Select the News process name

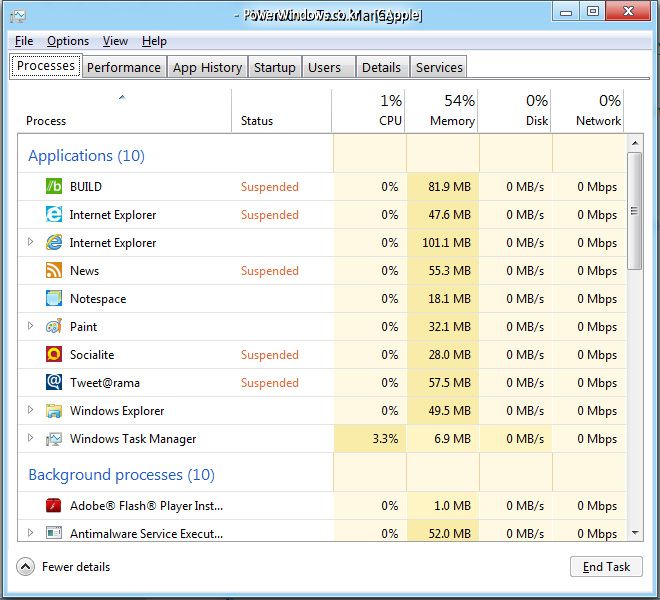point(84,271)
